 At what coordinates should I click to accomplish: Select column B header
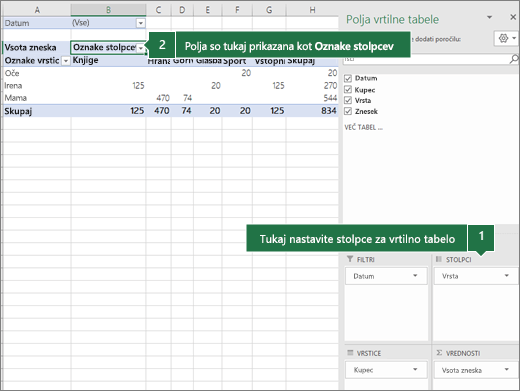coord(108,10)
